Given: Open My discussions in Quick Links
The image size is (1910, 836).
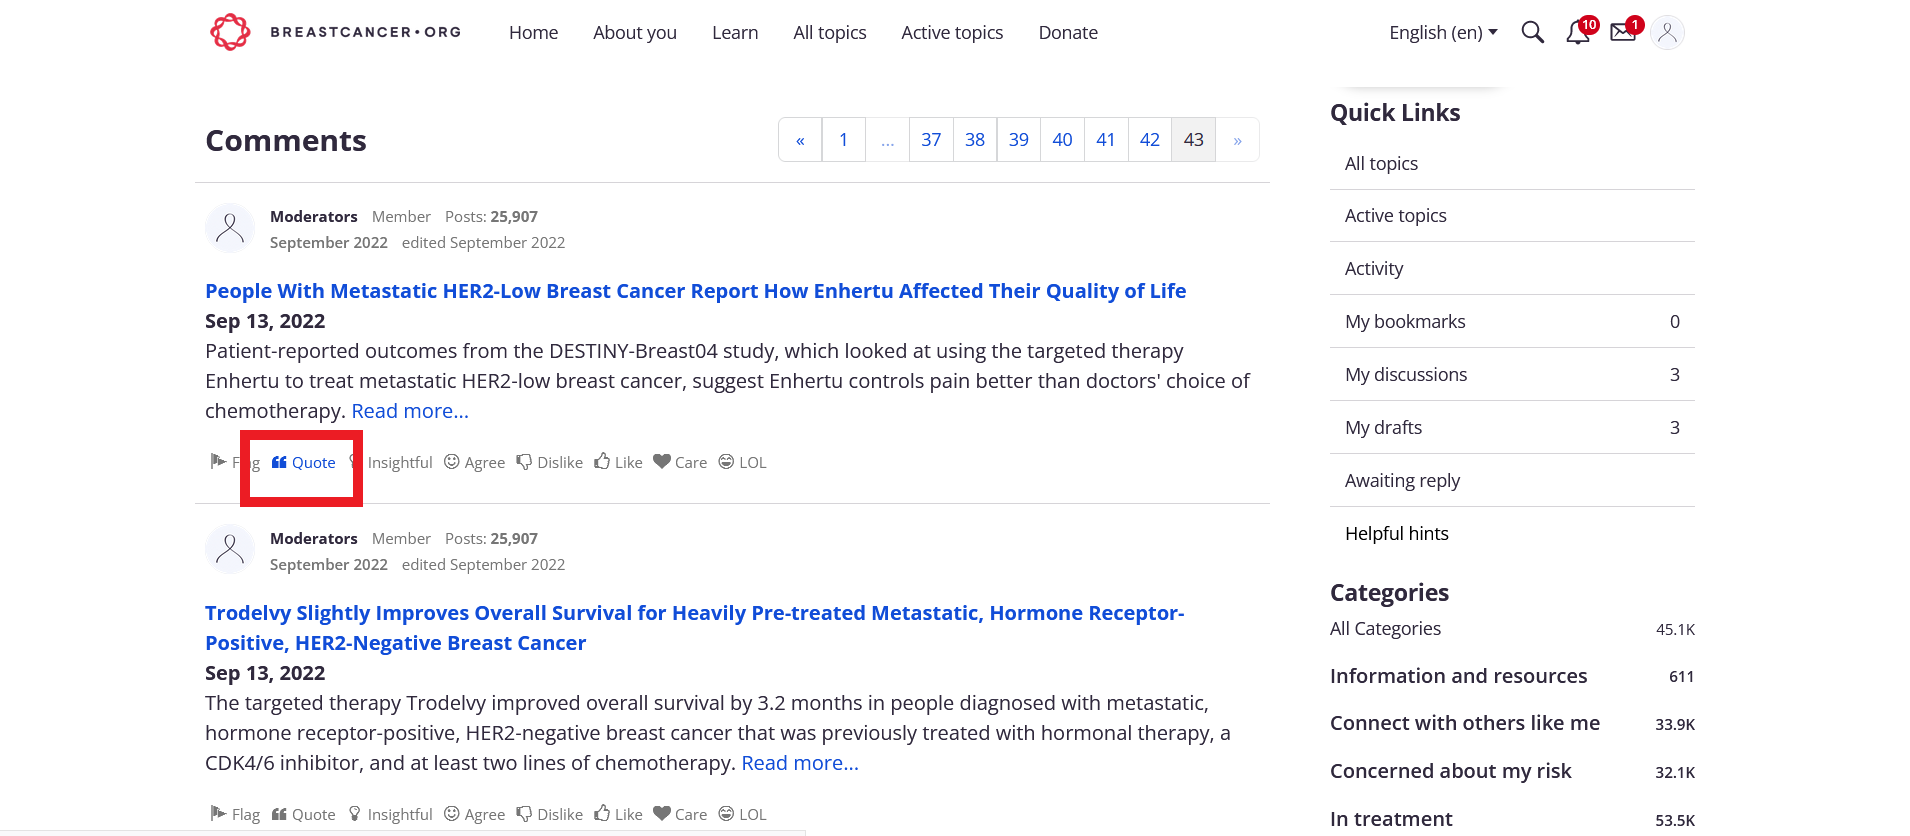Looking at the screenshot, I should click(x=1512, y=375).
